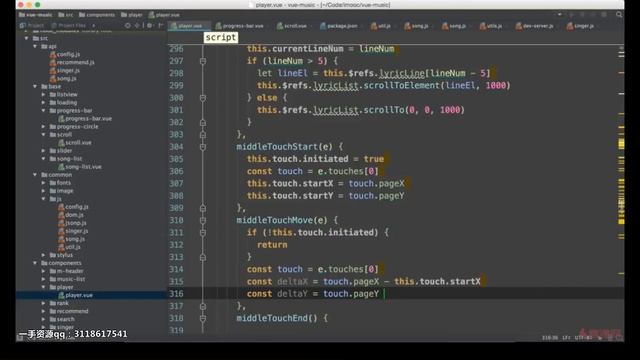This screenshot has height=360, width=640.
Task: Open Search Everywhere magnifier icon
Action: pyautogui.click(x=619, y=15)
